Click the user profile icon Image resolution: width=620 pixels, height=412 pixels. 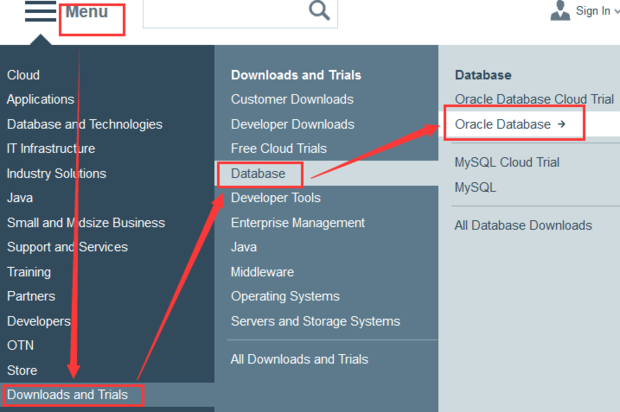tap(560, 11)
